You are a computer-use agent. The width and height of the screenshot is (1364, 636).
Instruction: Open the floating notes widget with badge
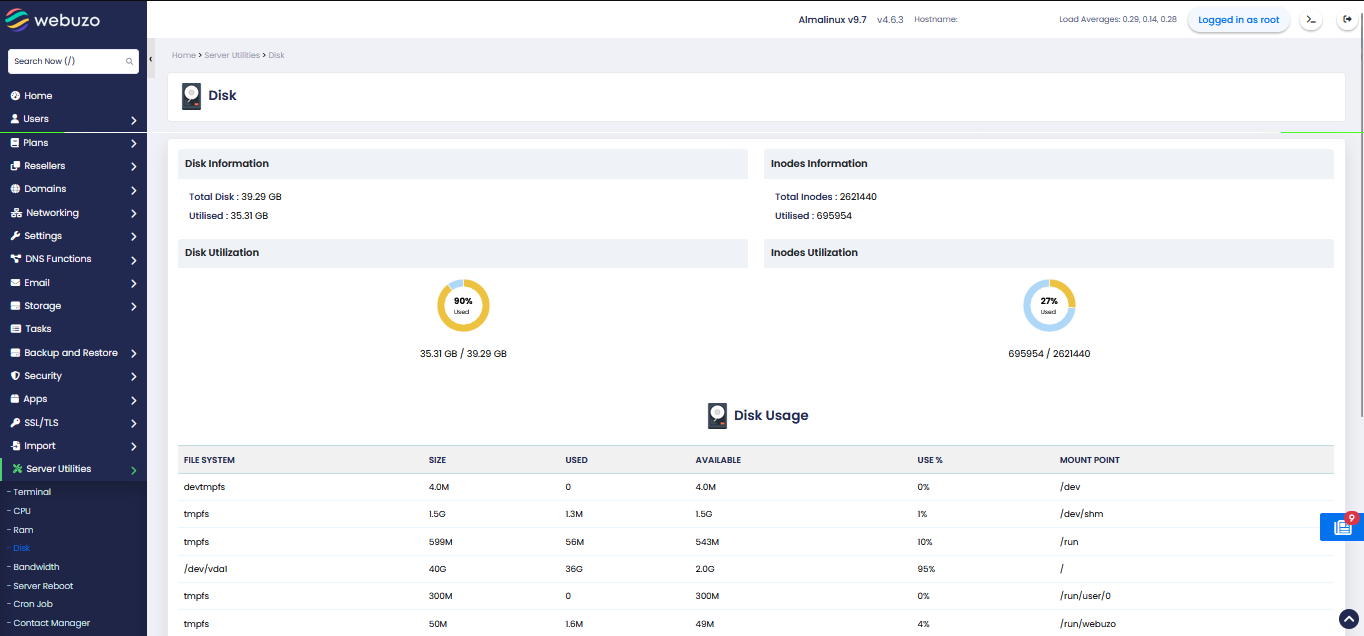pyautogui.click(x=1341, y=527)
